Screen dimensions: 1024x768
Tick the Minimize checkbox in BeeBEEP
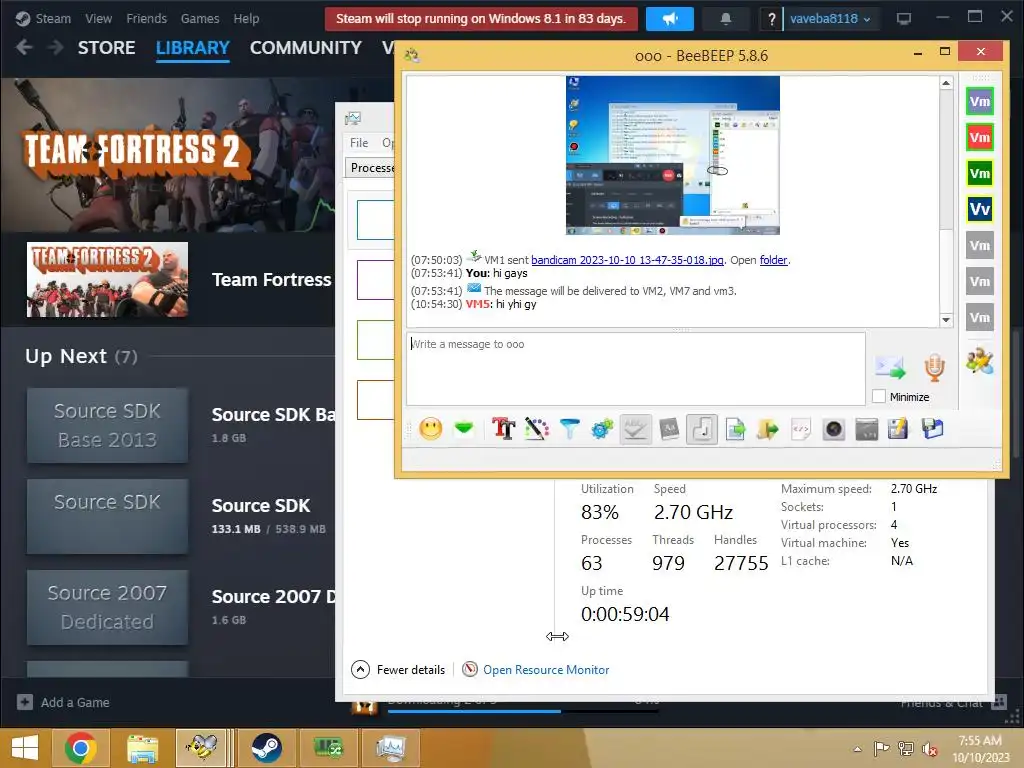879,396
